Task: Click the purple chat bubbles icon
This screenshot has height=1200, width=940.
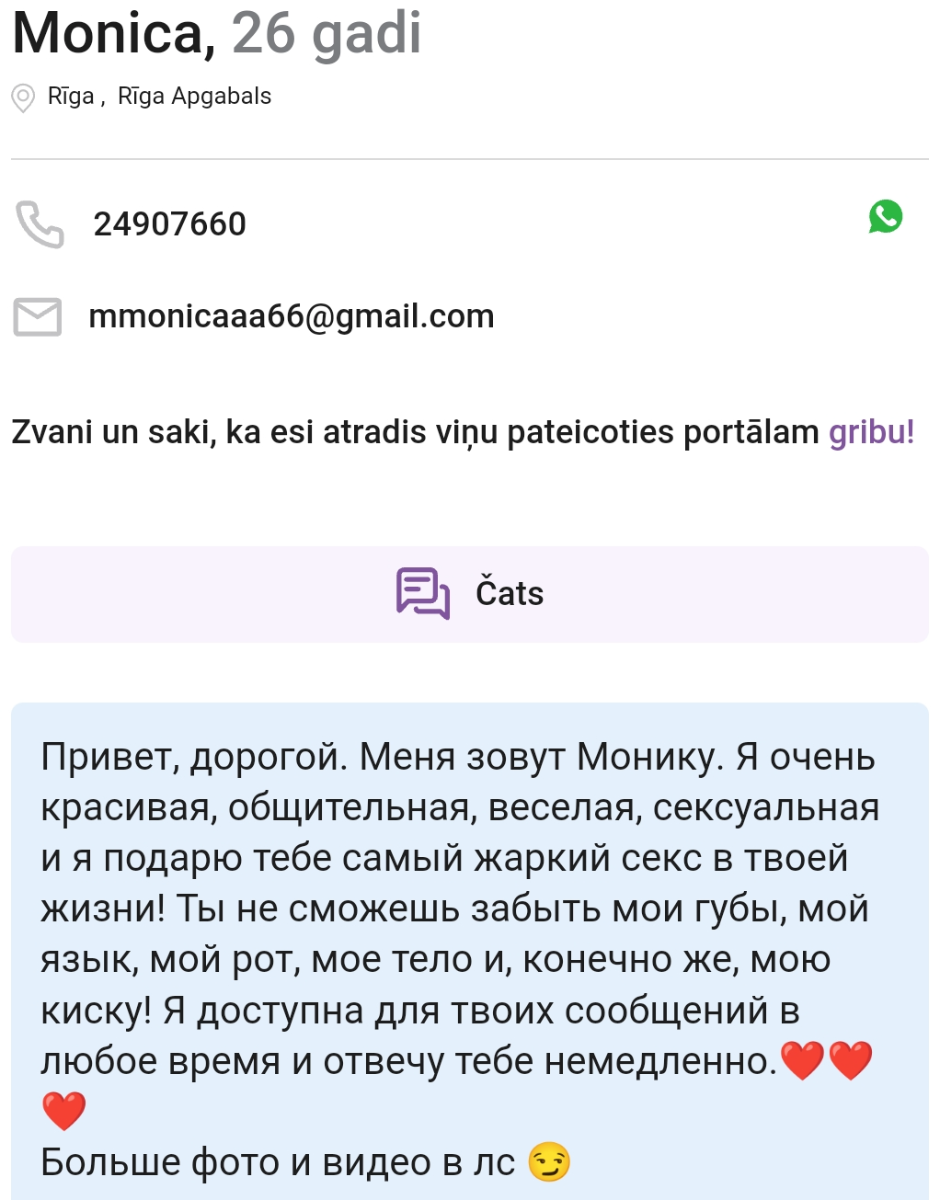Action: [423, 594]
